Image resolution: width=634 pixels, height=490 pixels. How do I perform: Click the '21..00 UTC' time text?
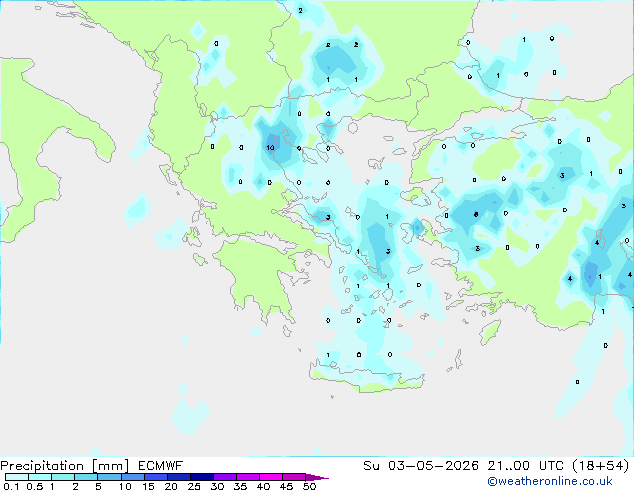[525, 466]
